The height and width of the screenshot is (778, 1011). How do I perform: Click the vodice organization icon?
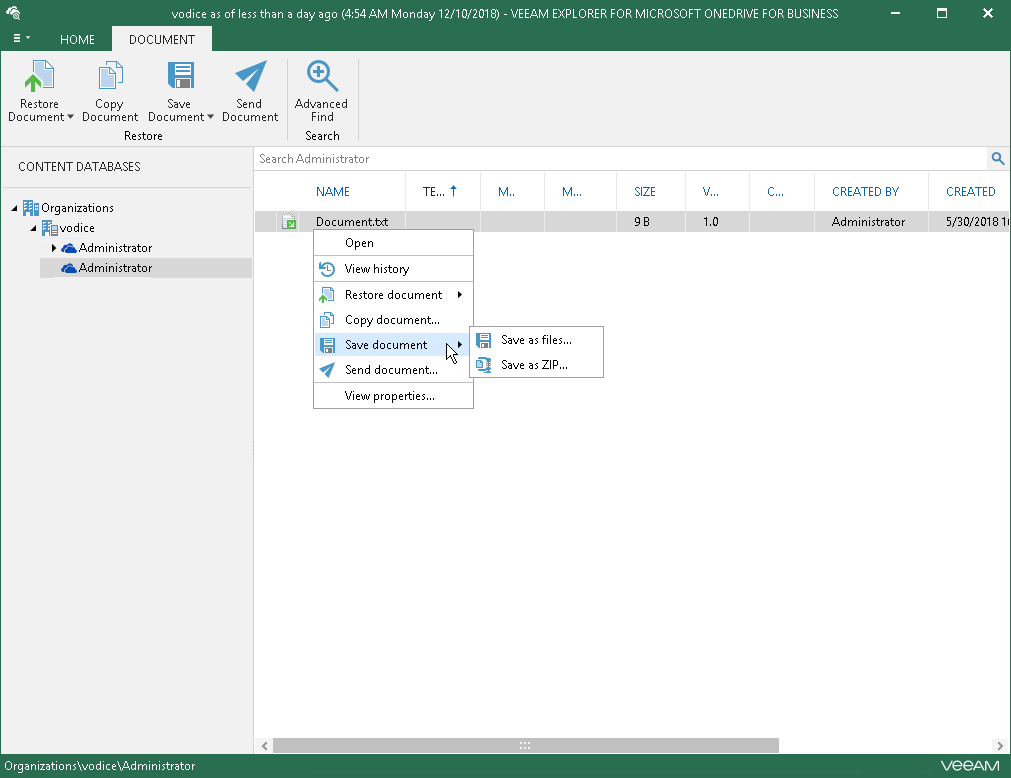(50, 228)
